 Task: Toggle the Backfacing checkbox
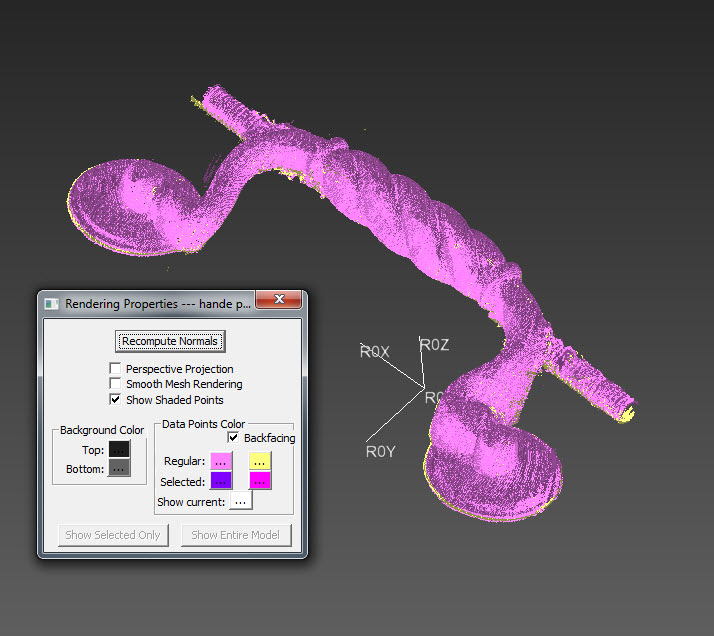pyautogui.click(x=233, y=438)
